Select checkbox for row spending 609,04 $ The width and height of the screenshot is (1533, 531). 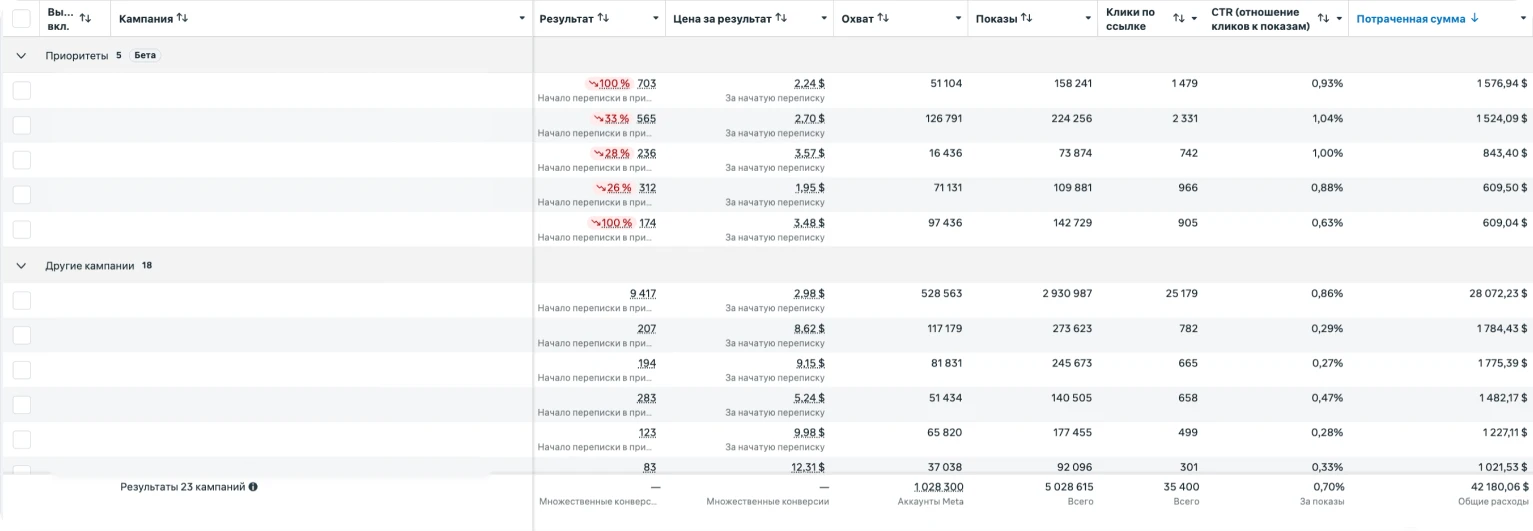[x=21, y=230]
